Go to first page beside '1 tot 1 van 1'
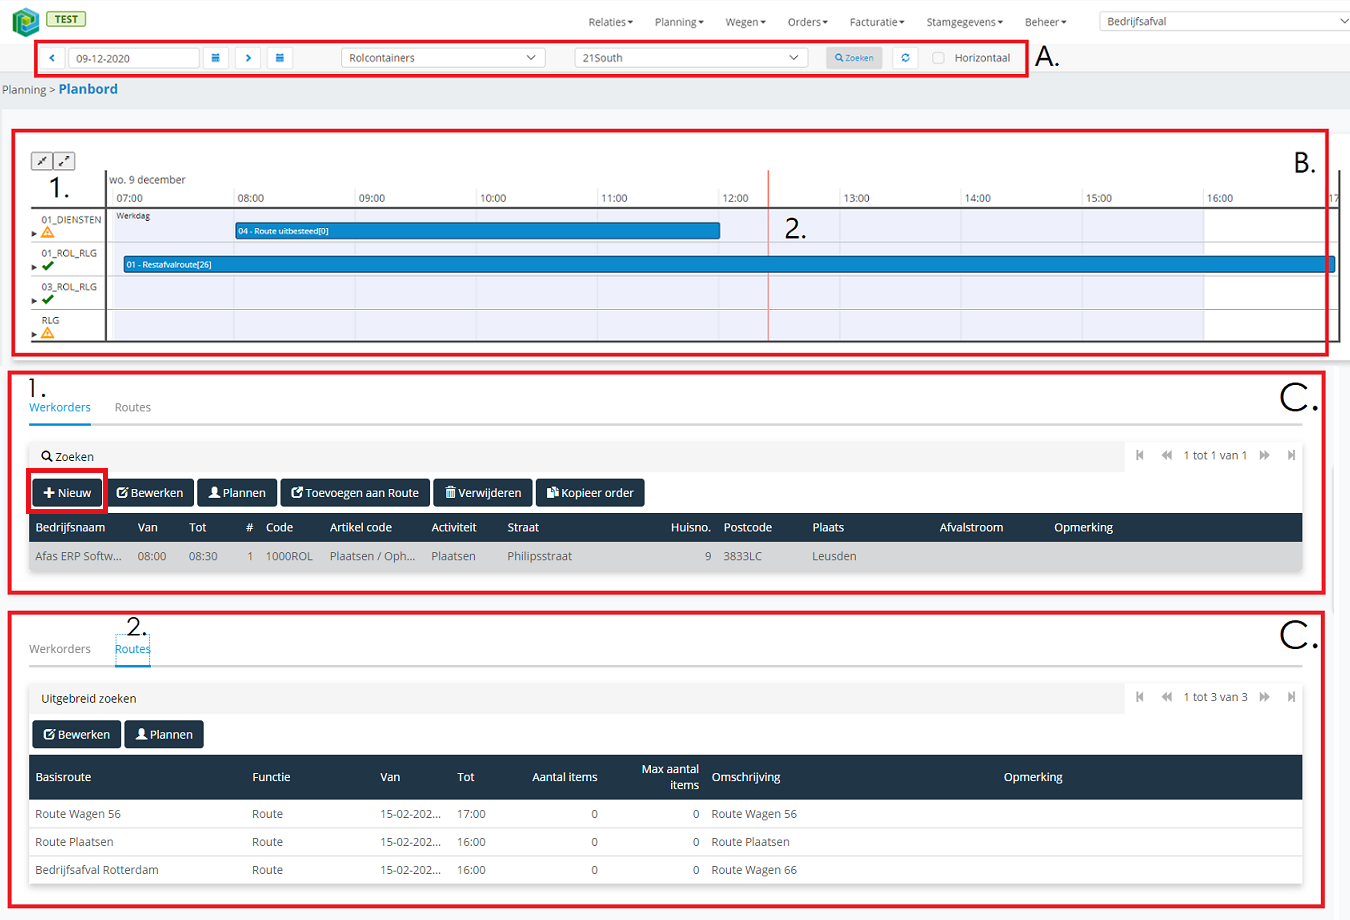The width and height of the screenshot is (1350, 920). (1140, 455)
